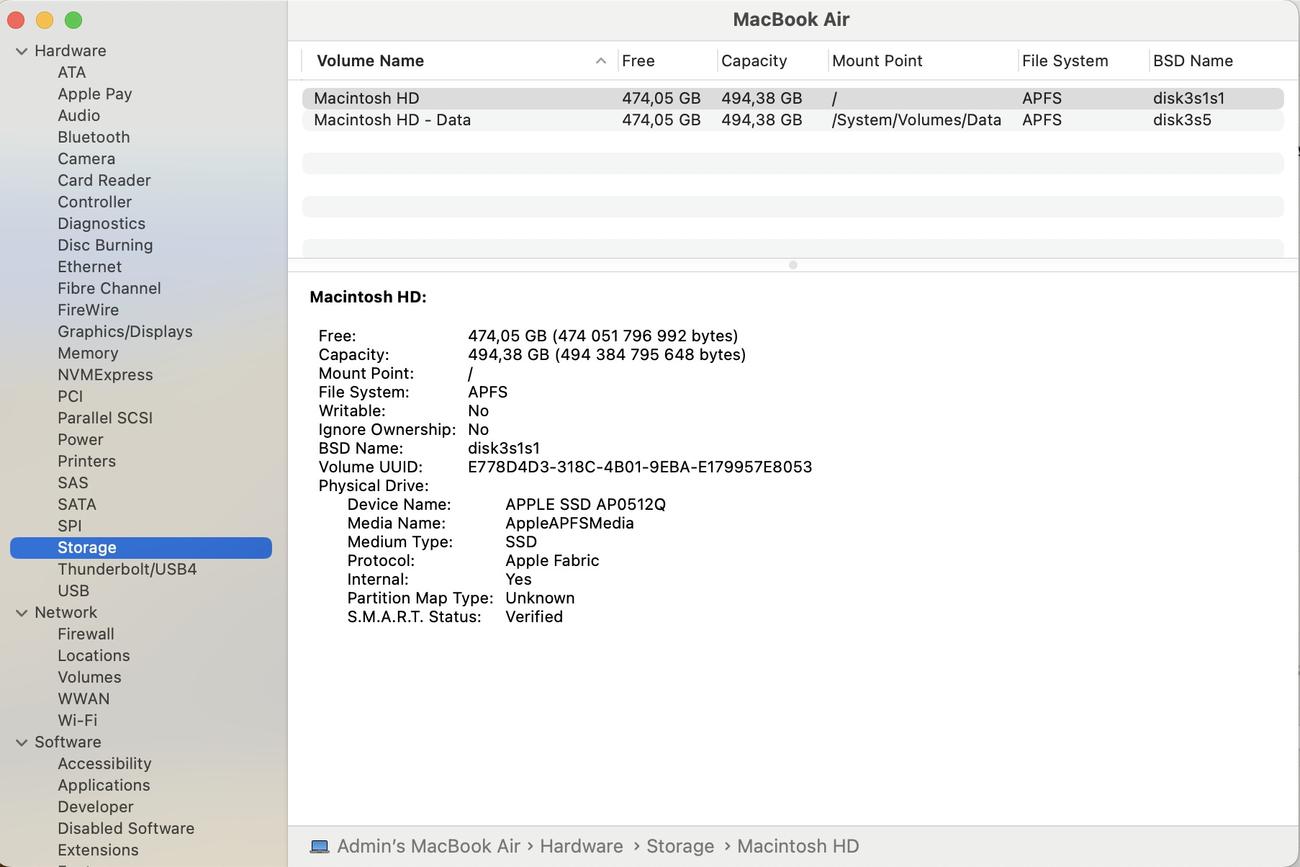1300x867 pixels.
Task: Click Admin's MacBook Air in path bar
Action: click(x=428, y=847)
